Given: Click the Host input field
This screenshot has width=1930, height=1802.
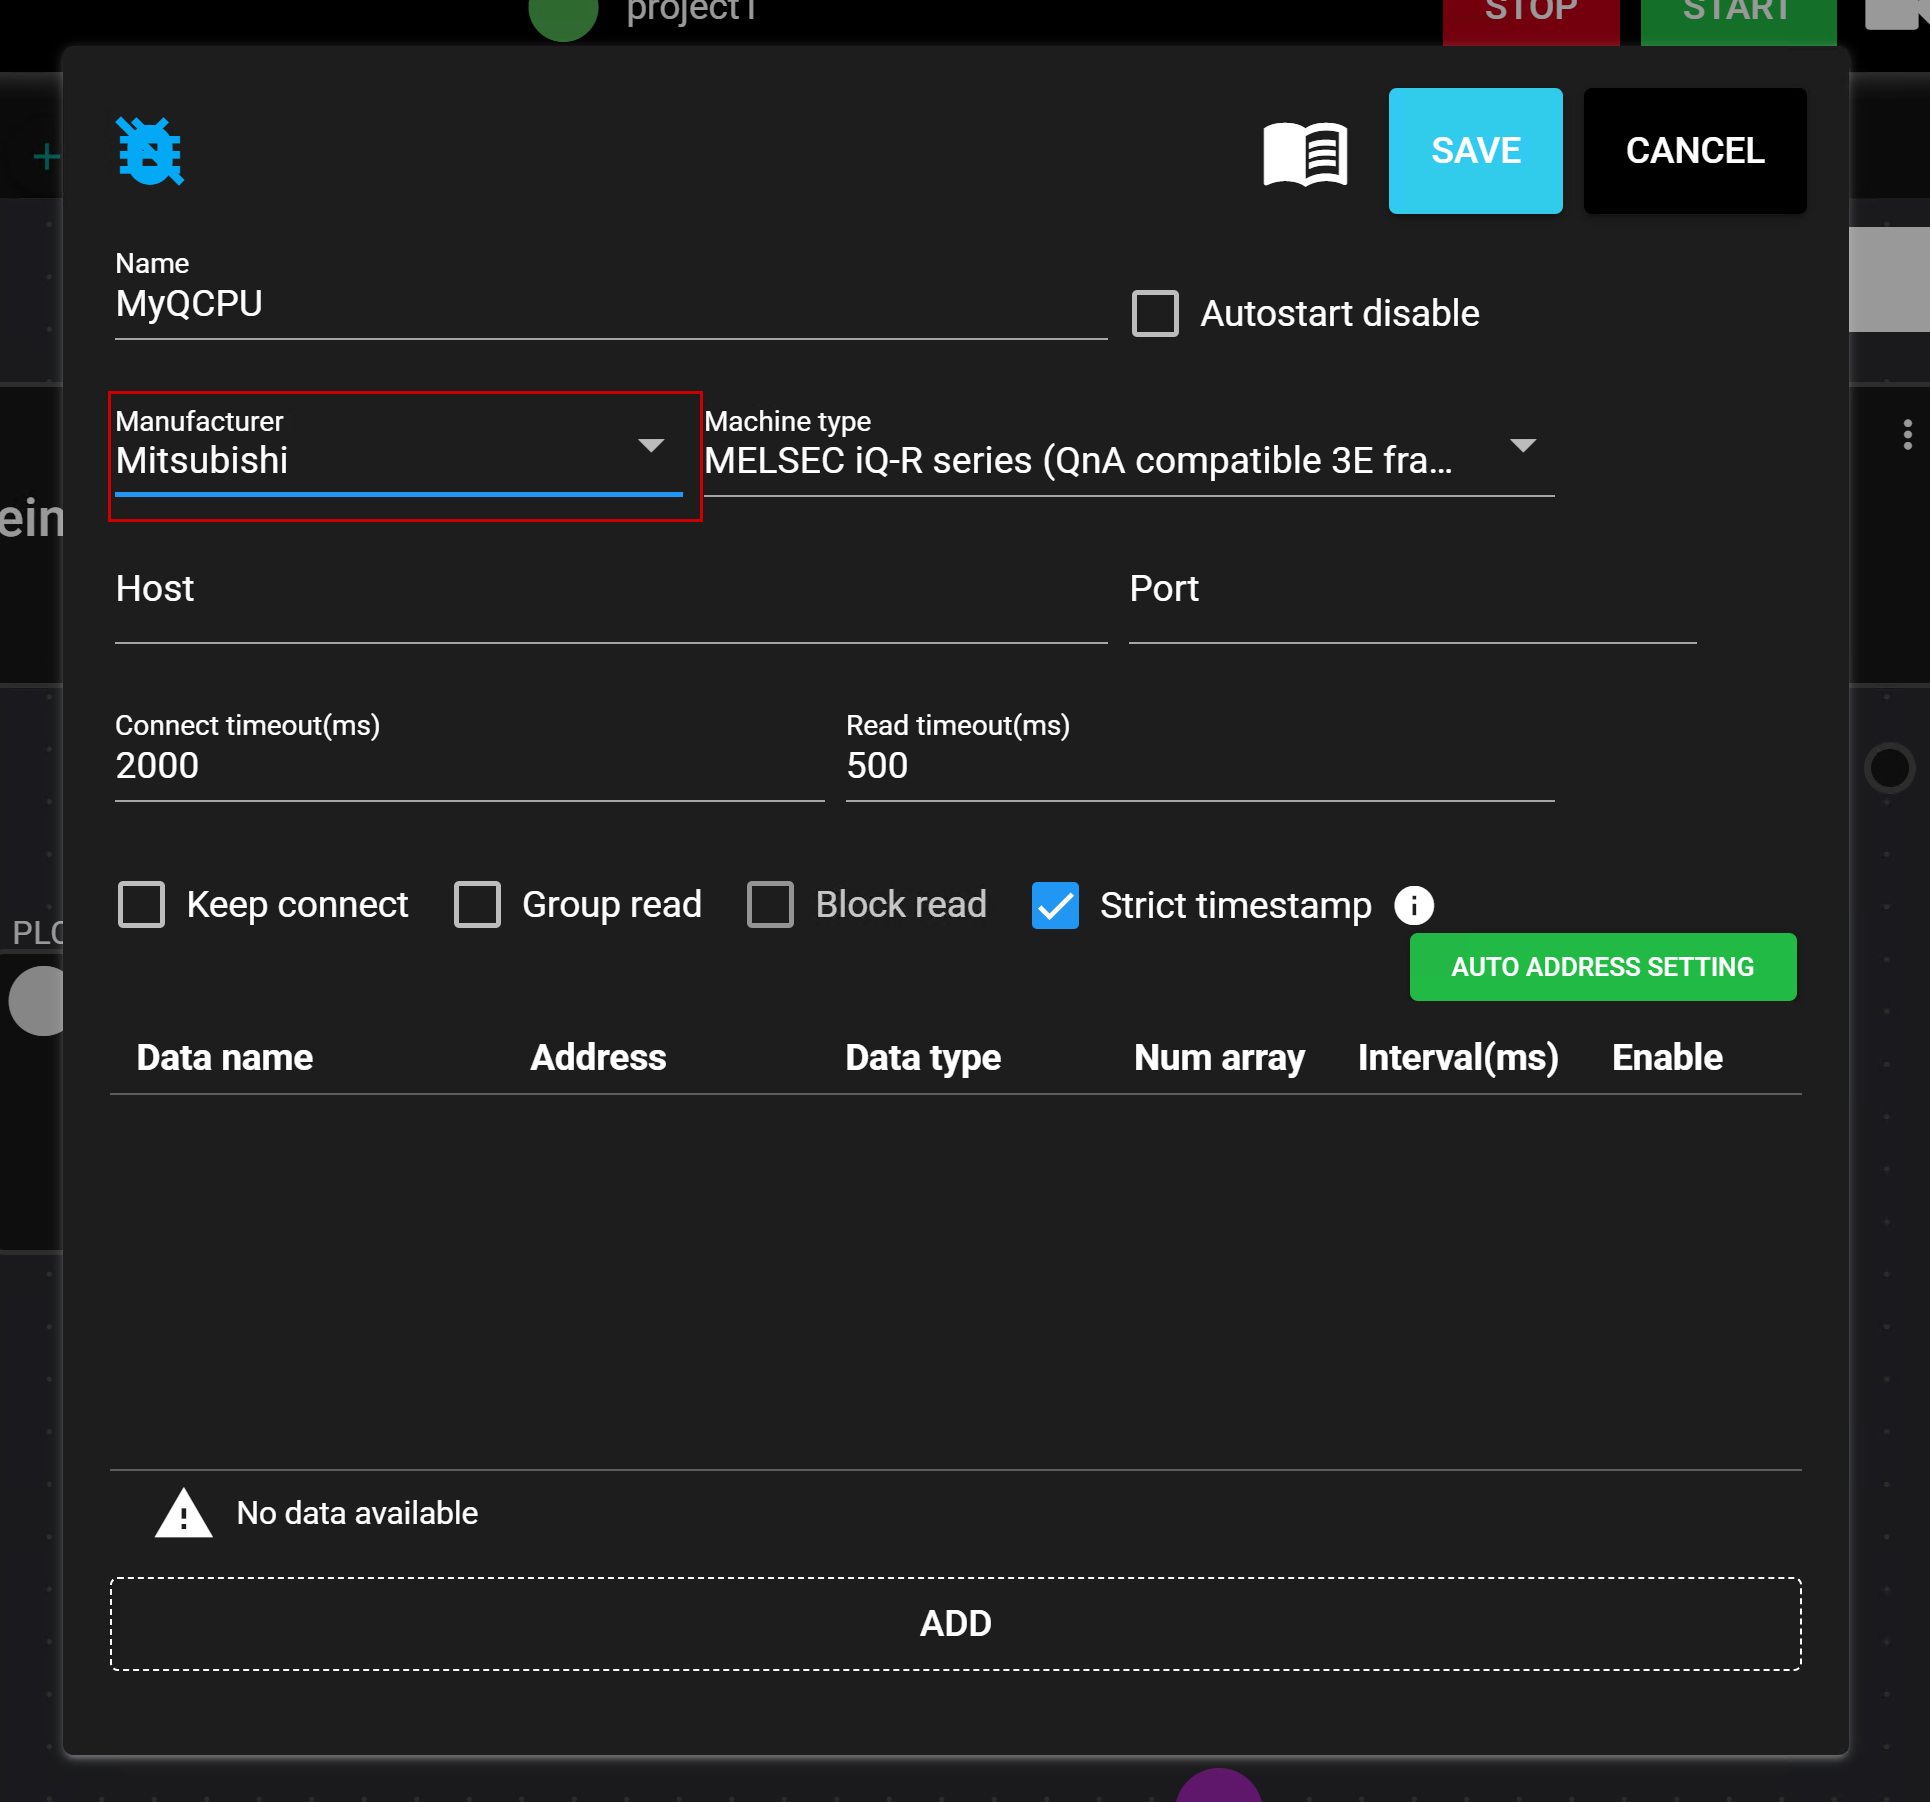Looking at the screenshot, I should pos(610,608).
